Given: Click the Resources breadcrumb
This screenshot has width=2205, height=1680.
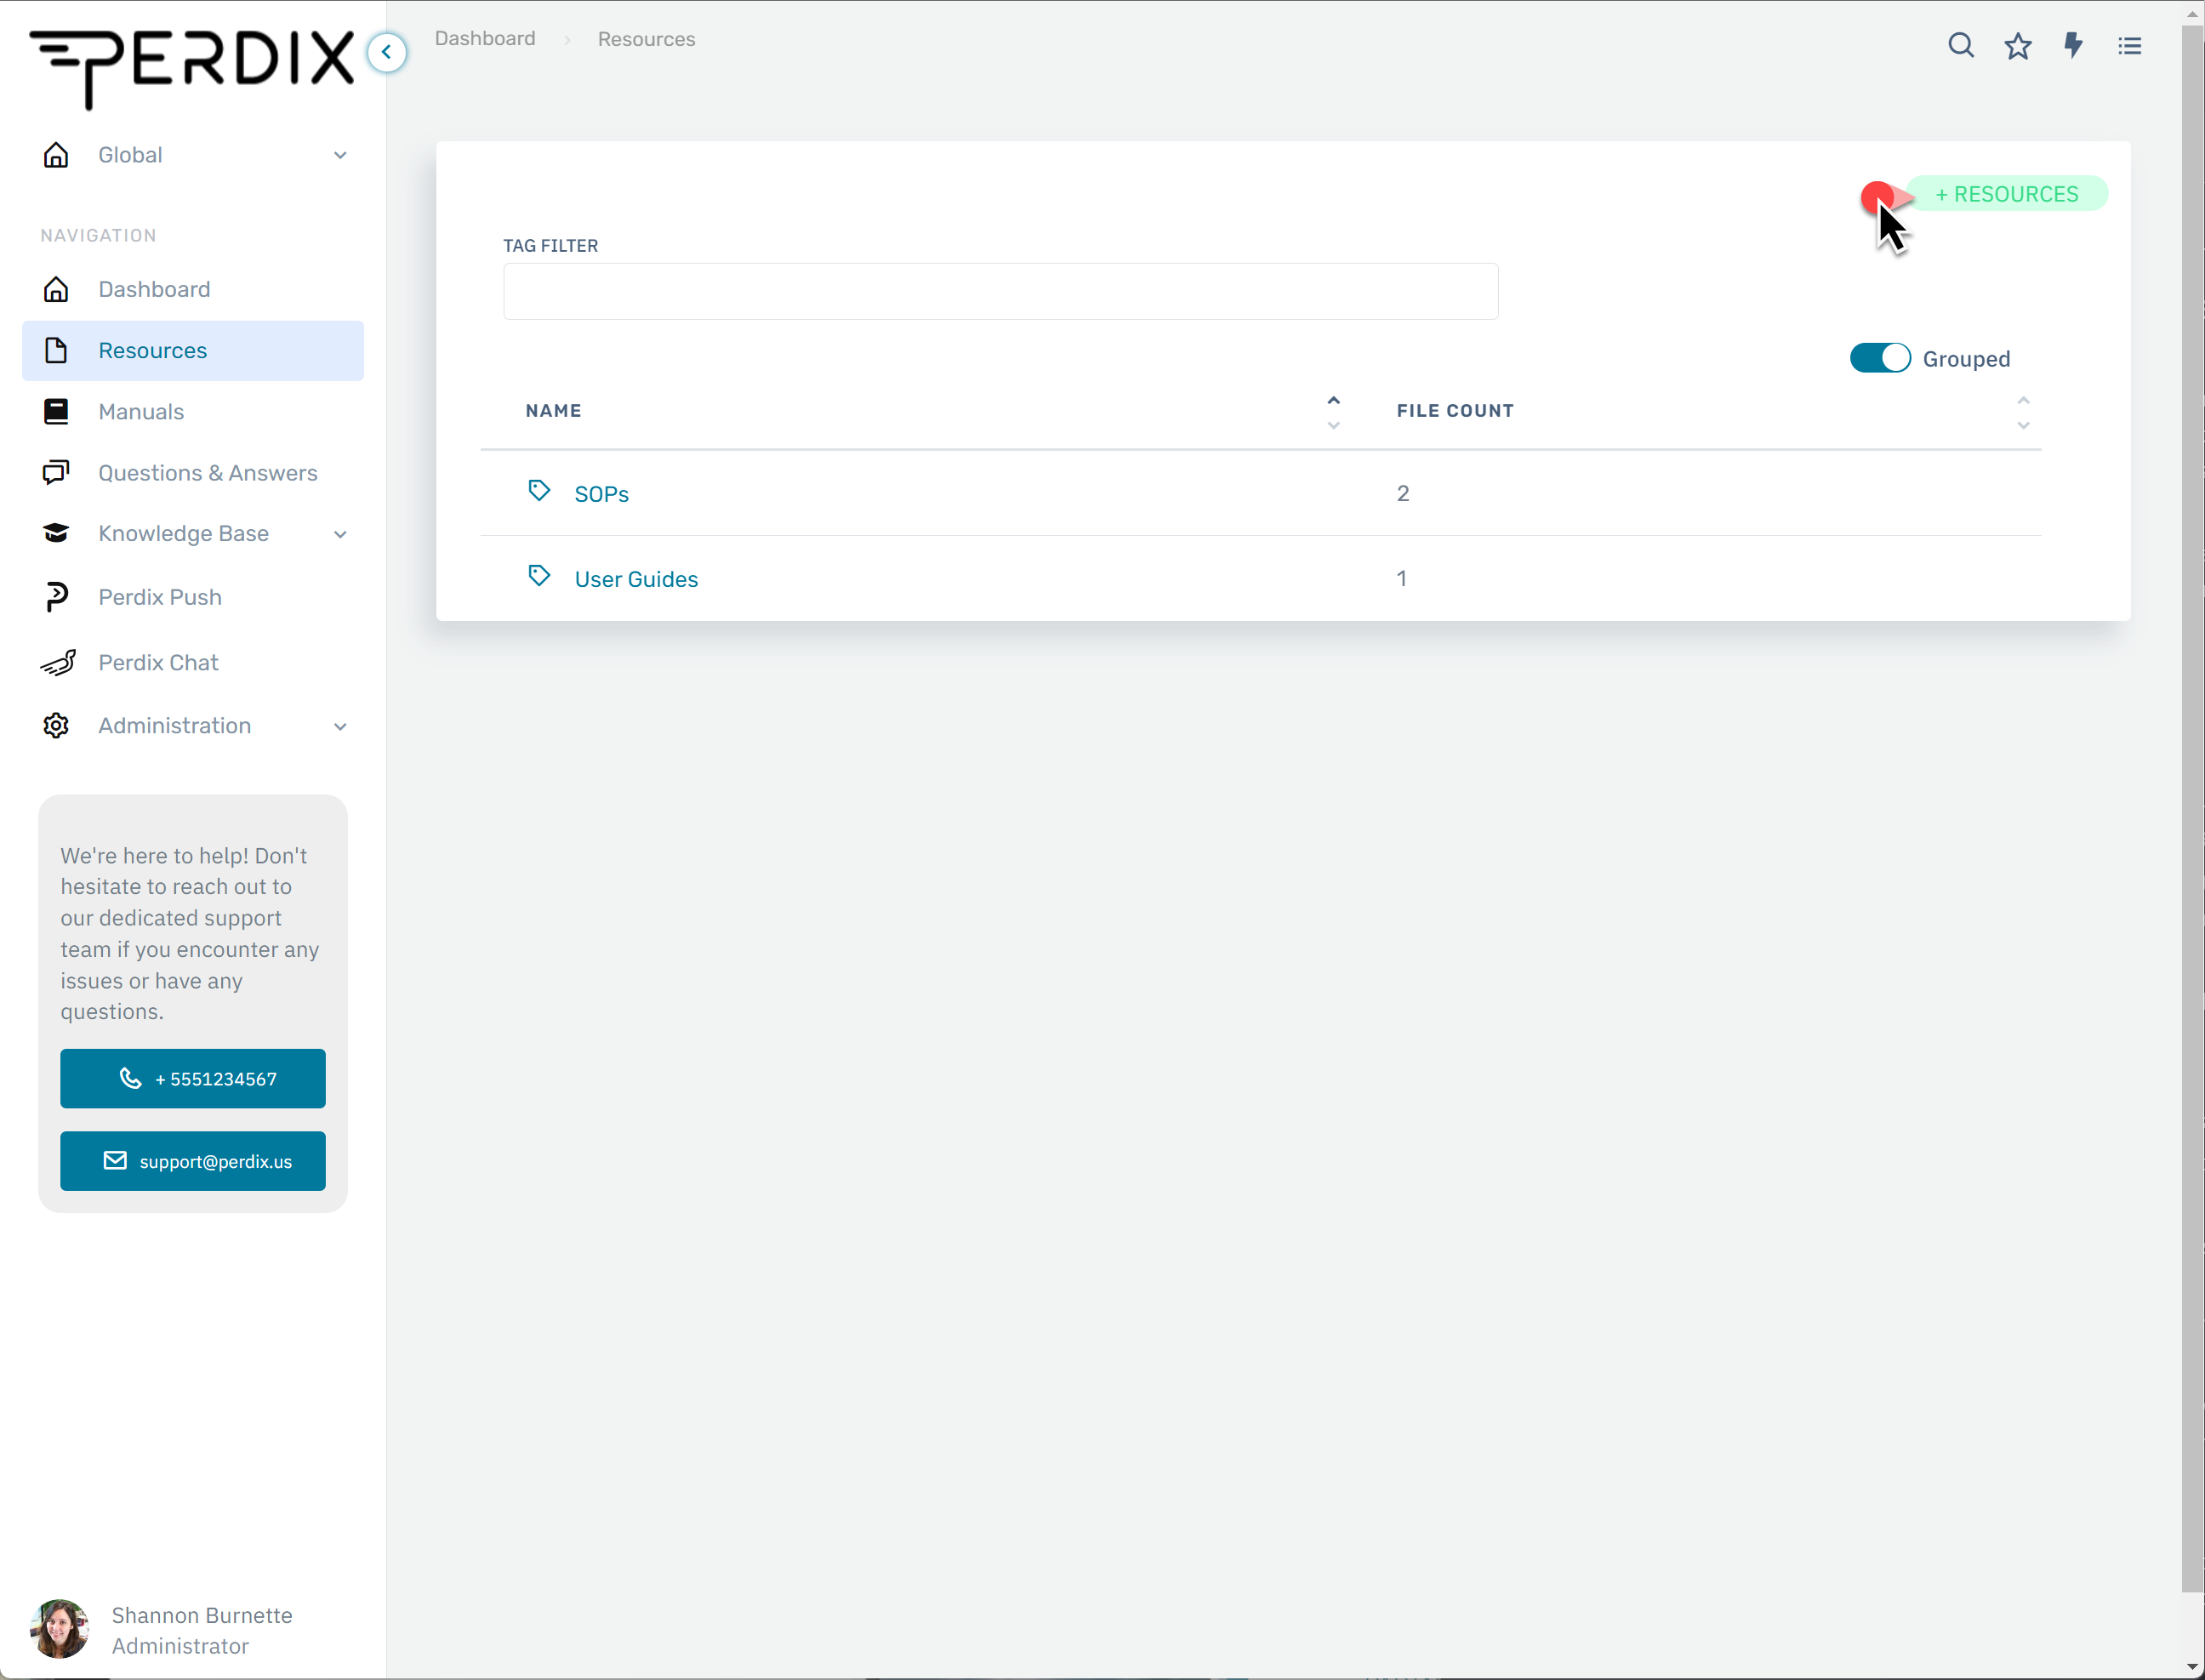Looking at the screenshot, I should point(646,39).
